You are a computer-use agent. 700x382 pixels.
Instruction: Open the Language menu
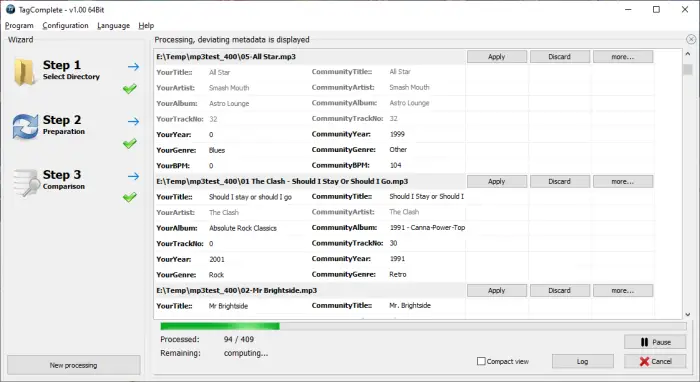click(x=113, y=25)
